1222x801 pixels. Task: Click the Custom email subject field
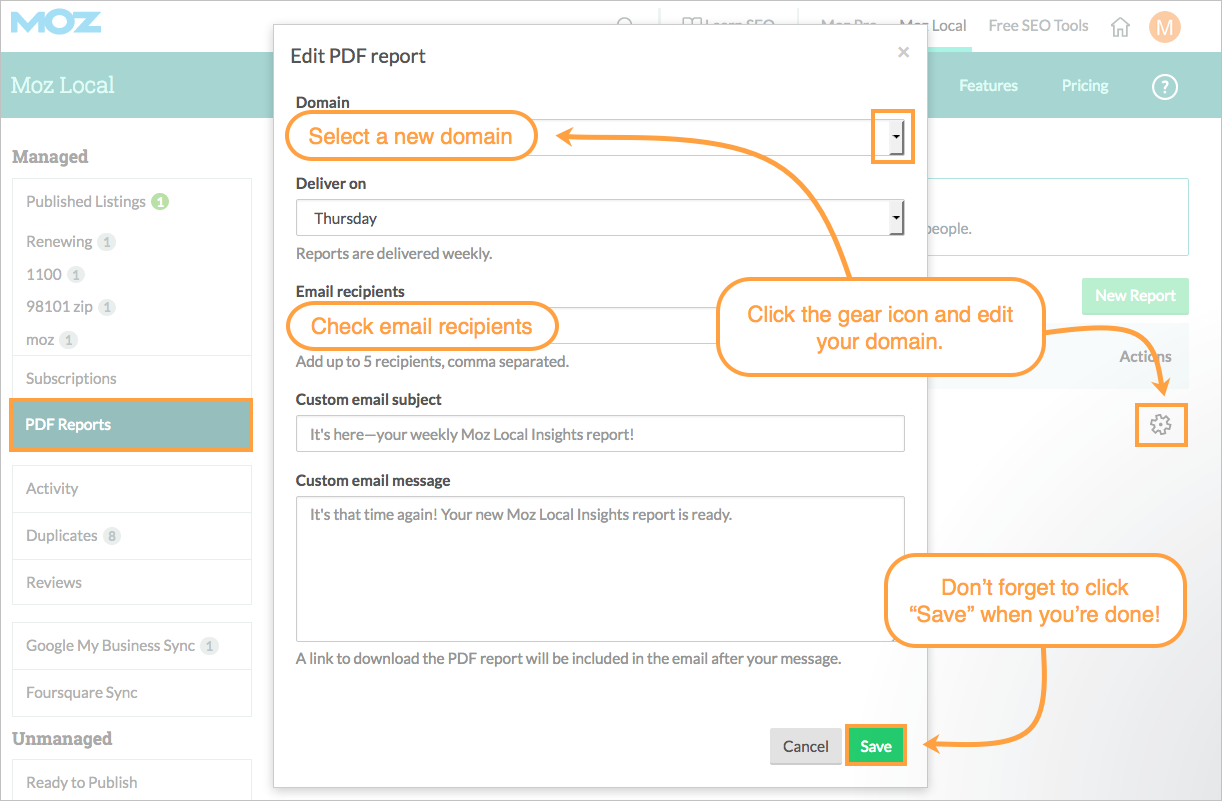pos(600,434)
